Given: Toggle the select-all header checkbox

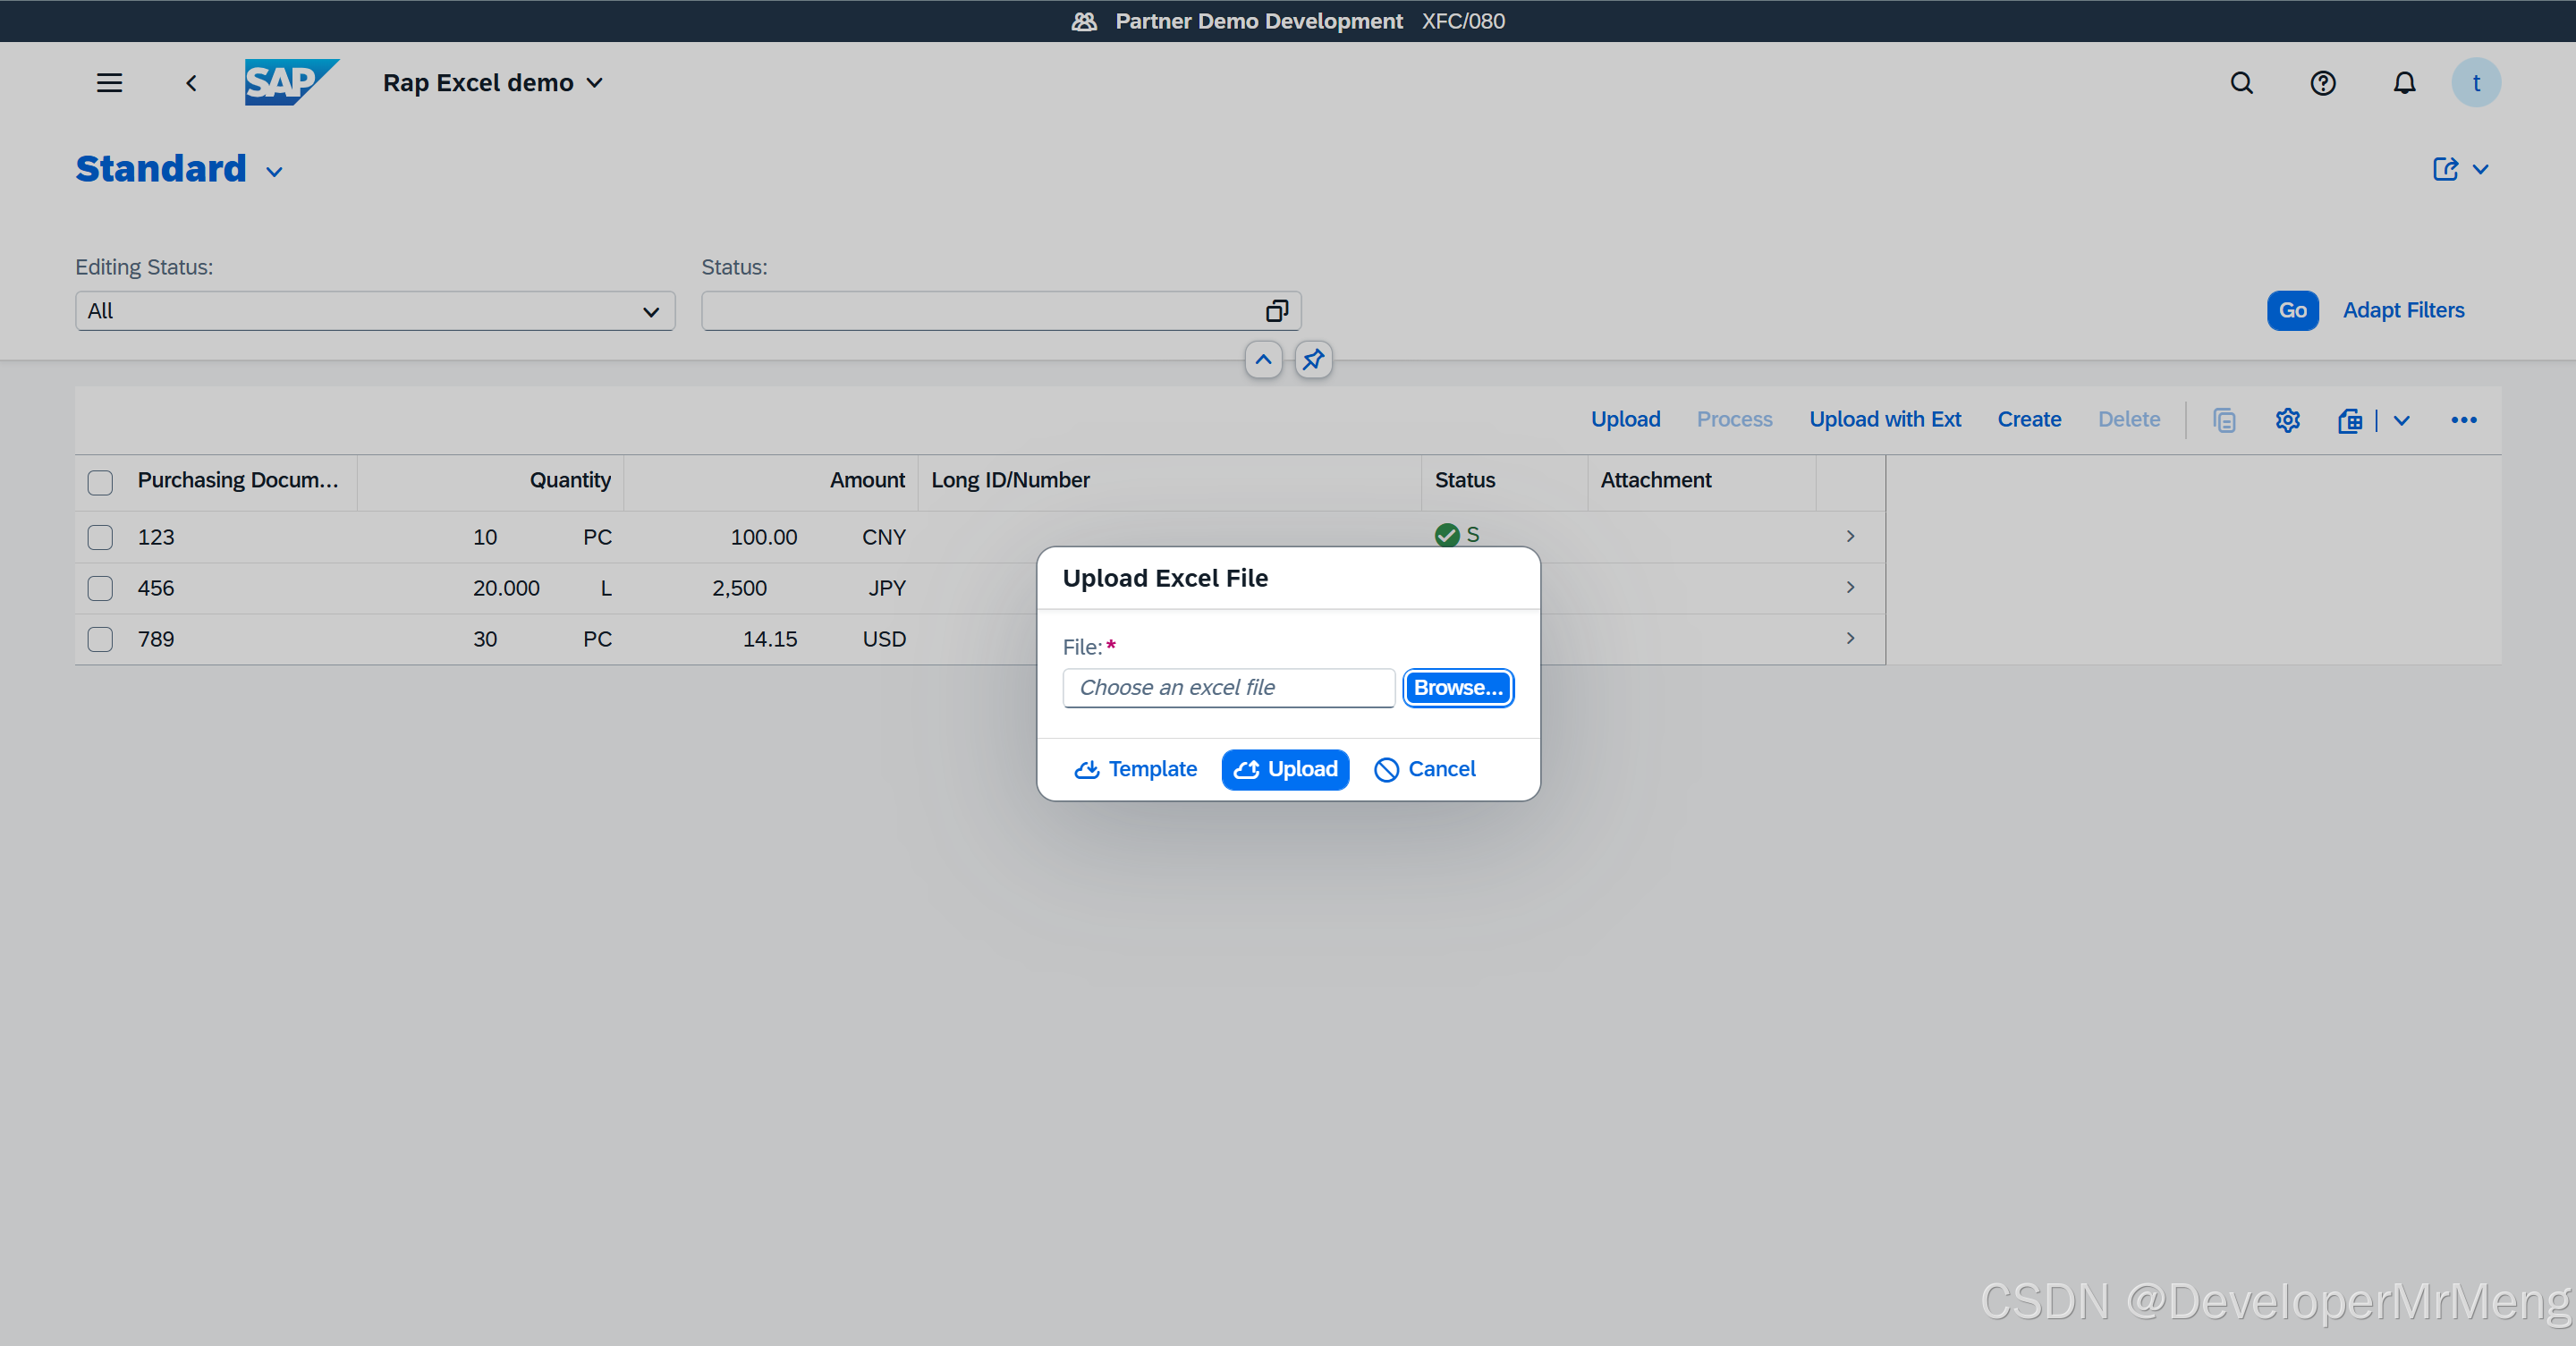Looking at the screenshot, I should click(100, 482).
